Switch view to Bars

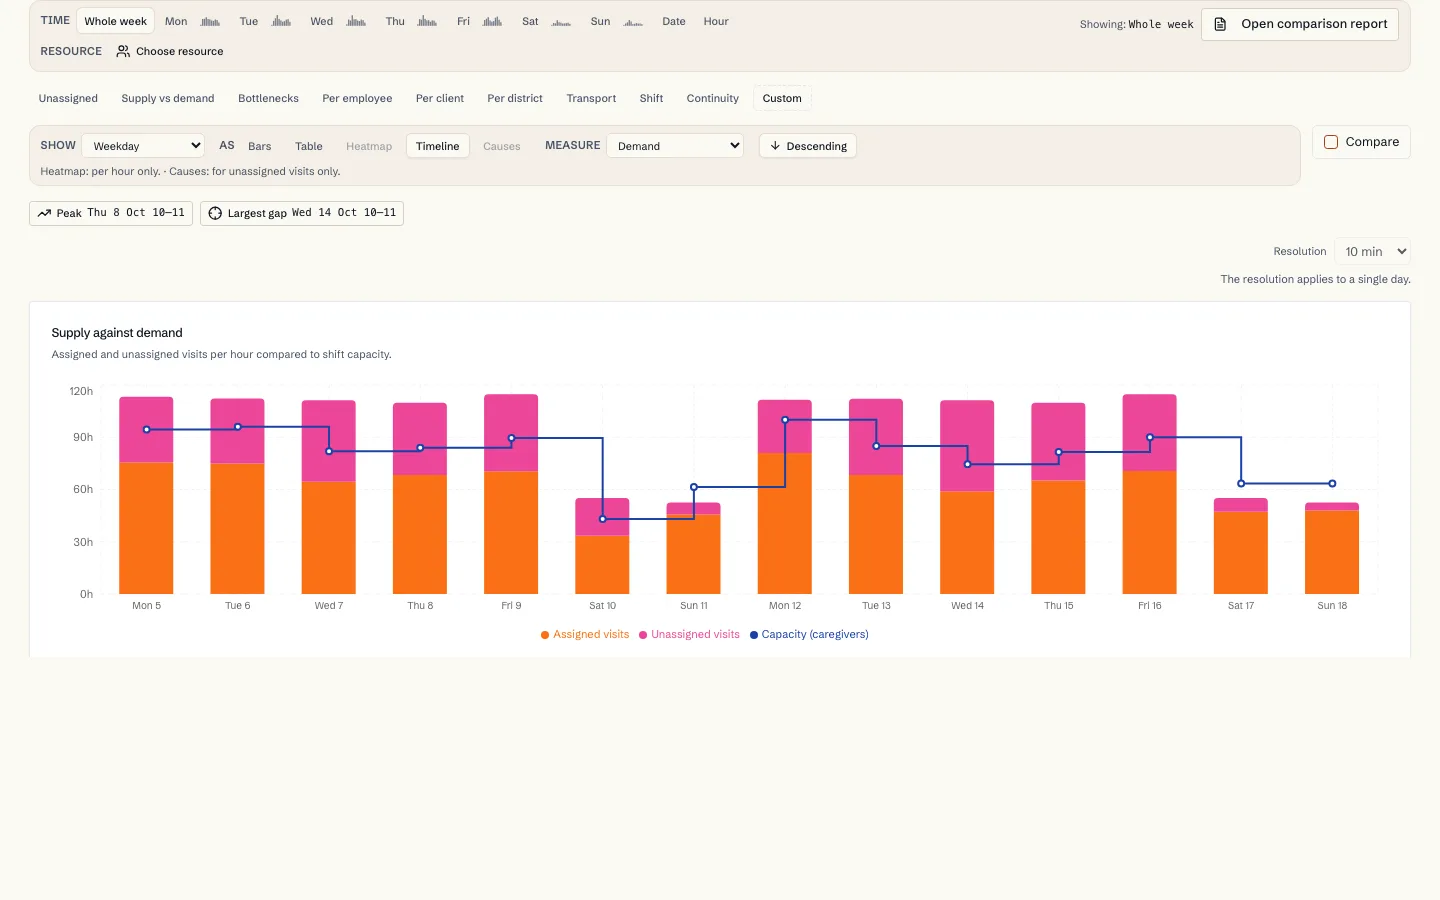pyautogui.click(x=260, y=146)
